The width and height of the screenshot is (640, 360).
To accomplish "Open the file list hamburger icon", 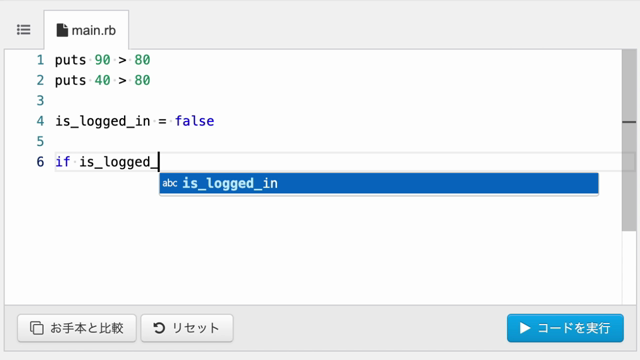I will [x=24, y=30].
